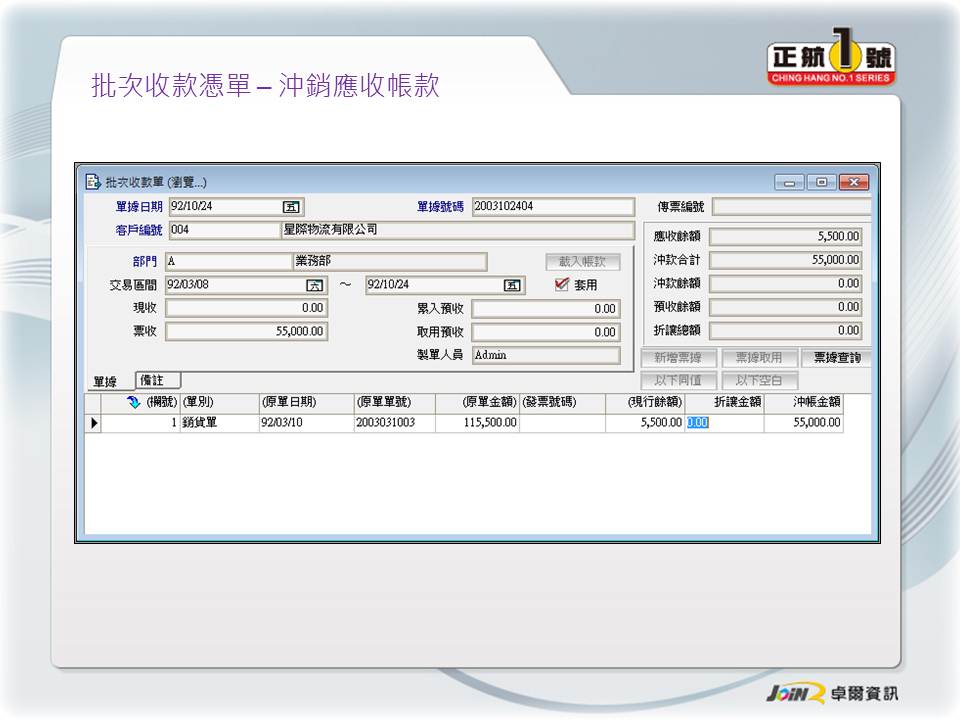Click the 客戶編號 input field
This screenshot has height=720, width=960.
223,230
